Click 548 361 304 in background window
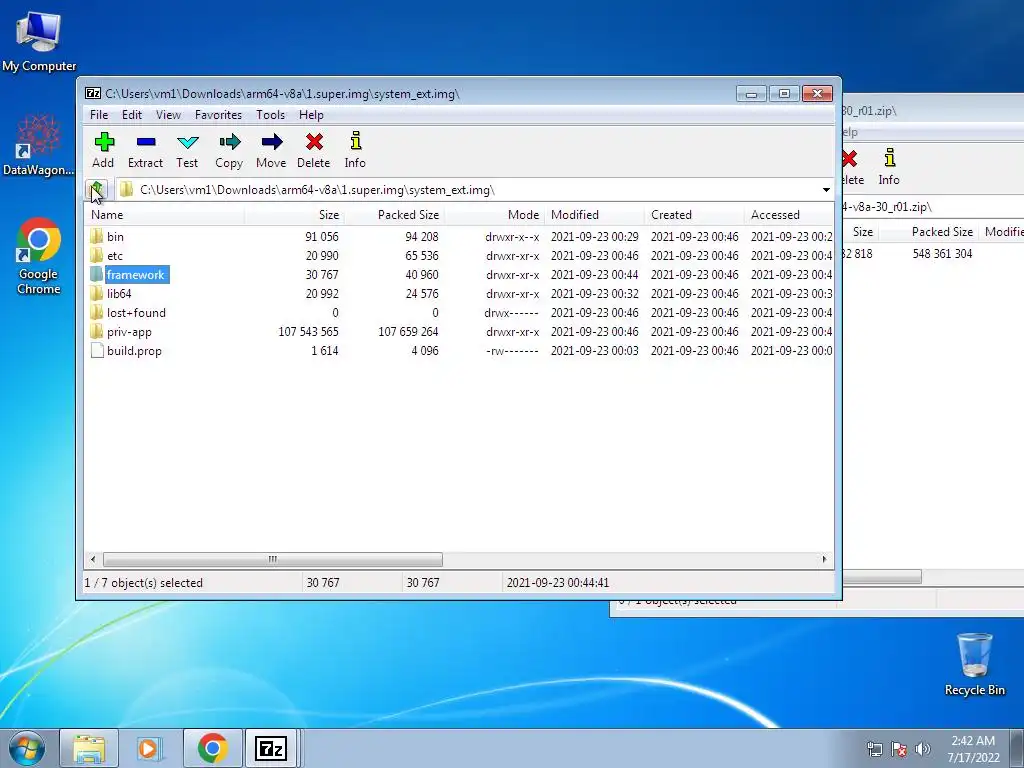1024x768 pixels. (x=942, y=253)
